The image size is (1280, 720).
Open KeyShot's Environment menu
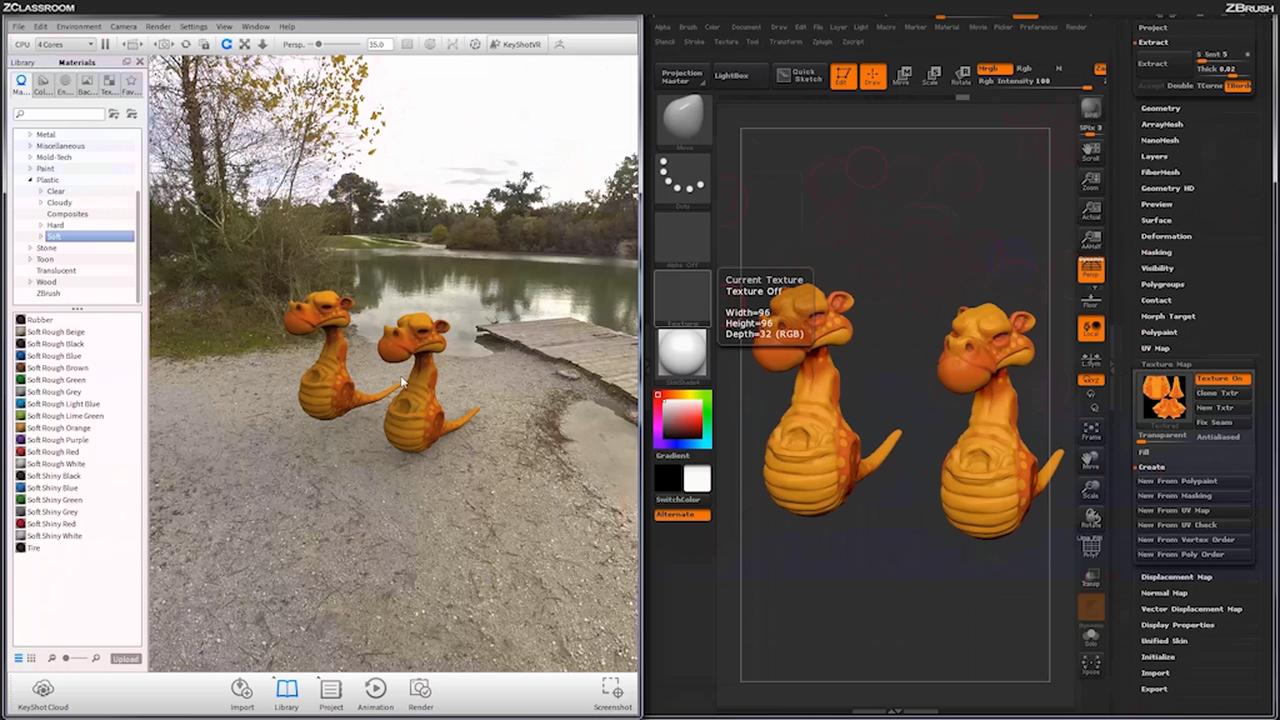(x=78, y=26)
